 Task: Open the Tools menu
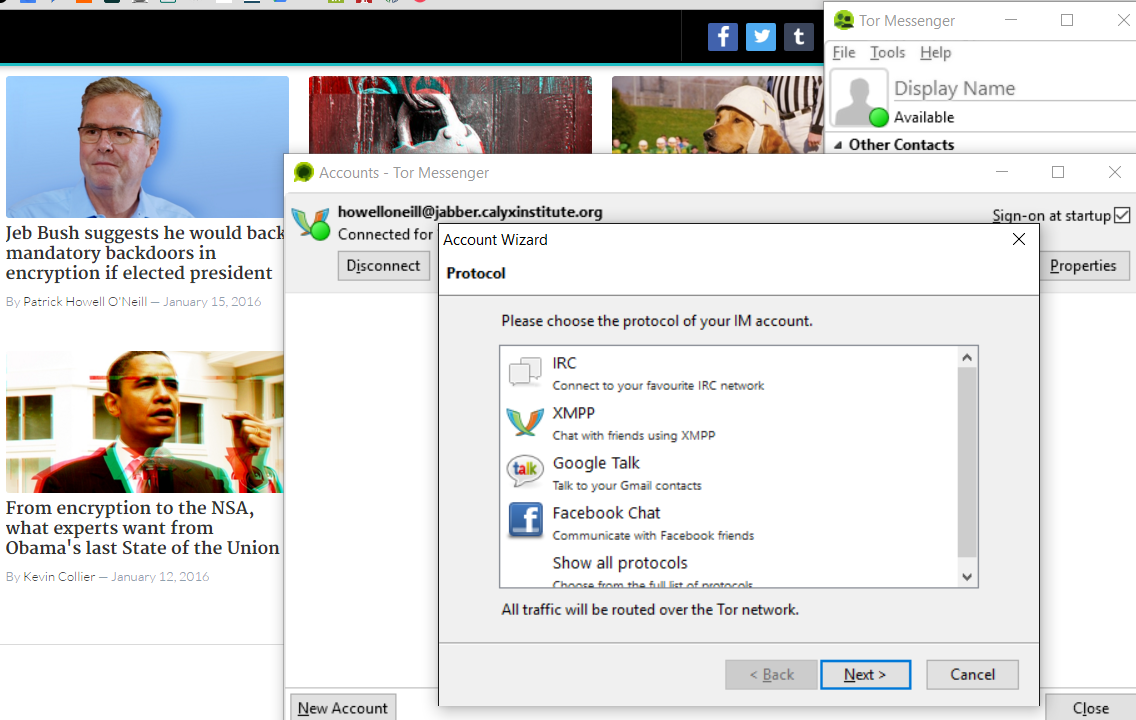887,53
